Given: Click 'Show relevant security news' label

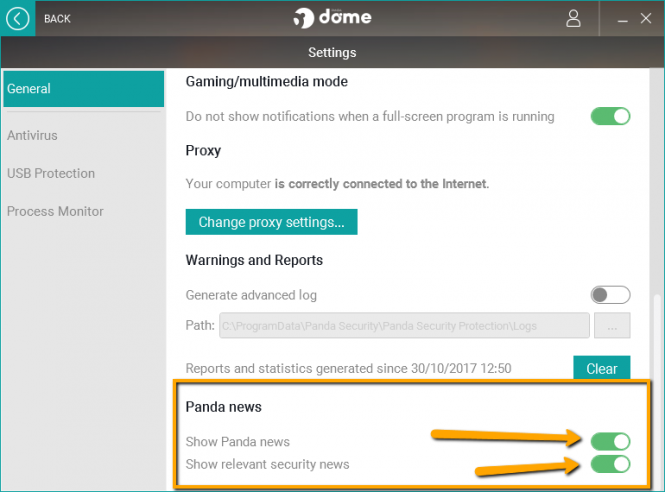Looking at the screenshot, I should coord(267,464).
